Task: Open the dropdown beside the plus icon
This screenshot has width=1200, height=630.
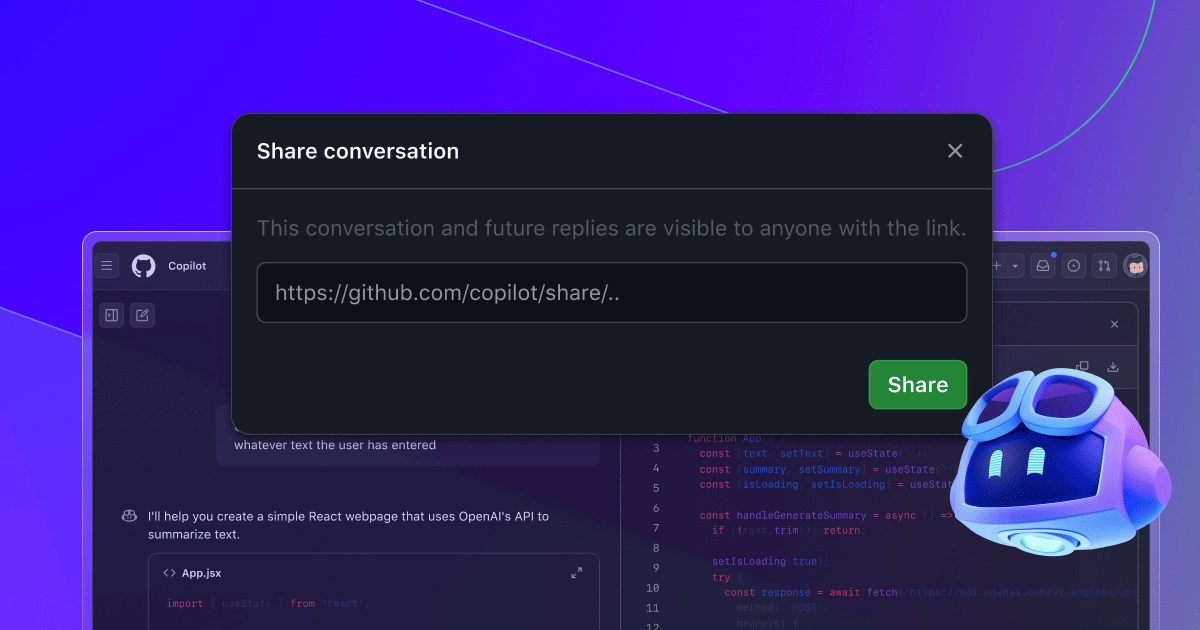Action: click(x=1015, y=265)
